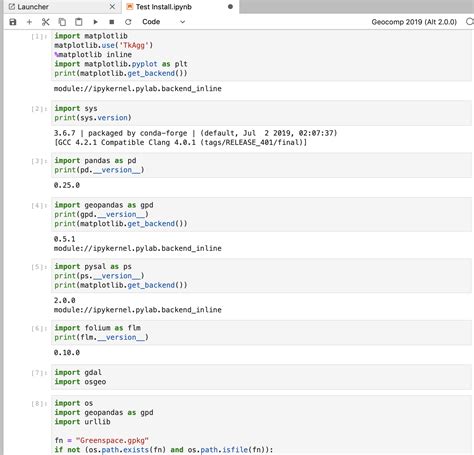The height and width of the screenshot is (455, 474).
Task: Click cell prompt number [1]
Action: pyautogui.click(x=39, y=36)
